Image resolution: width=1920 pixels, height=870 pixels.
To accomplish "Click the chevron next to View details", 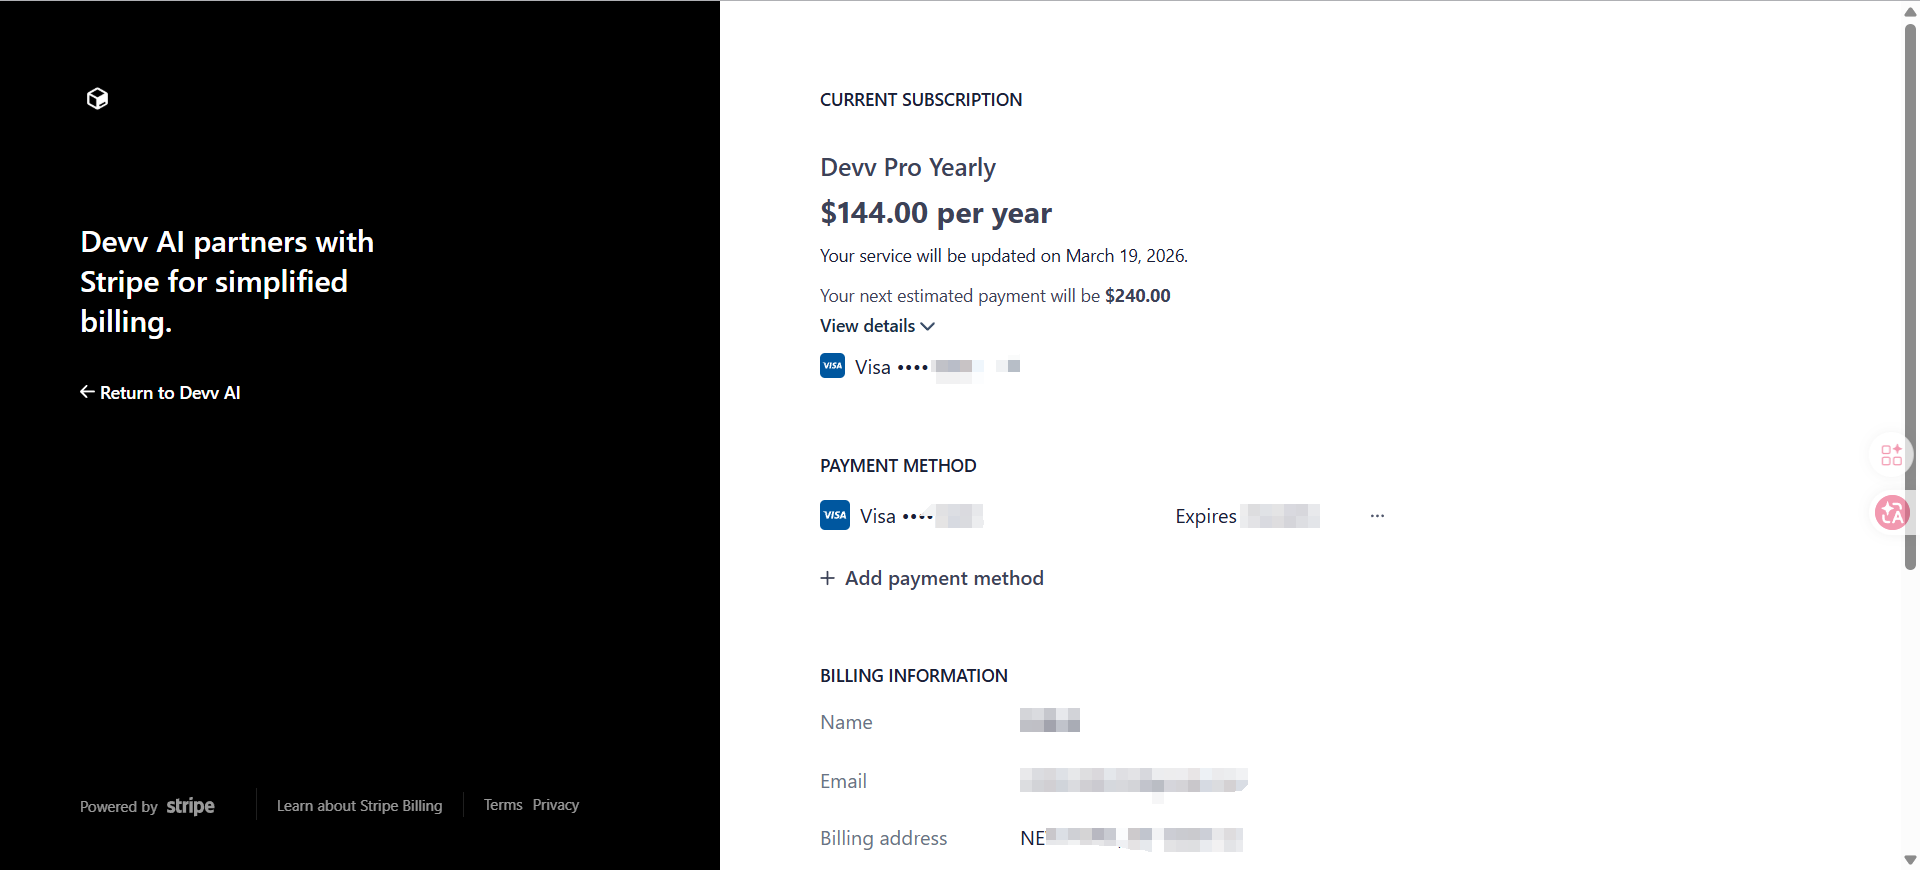I will (x=928, y=326).
